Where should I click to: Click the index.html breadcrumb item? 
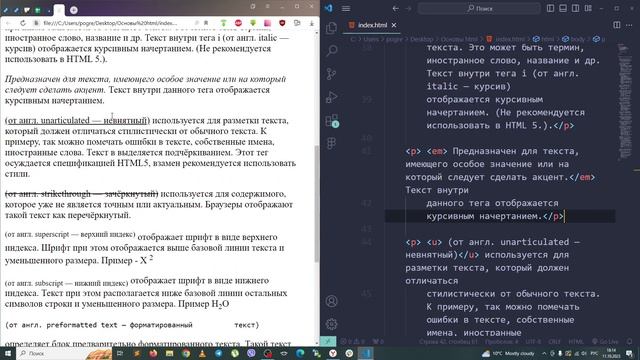coord(506,39)
